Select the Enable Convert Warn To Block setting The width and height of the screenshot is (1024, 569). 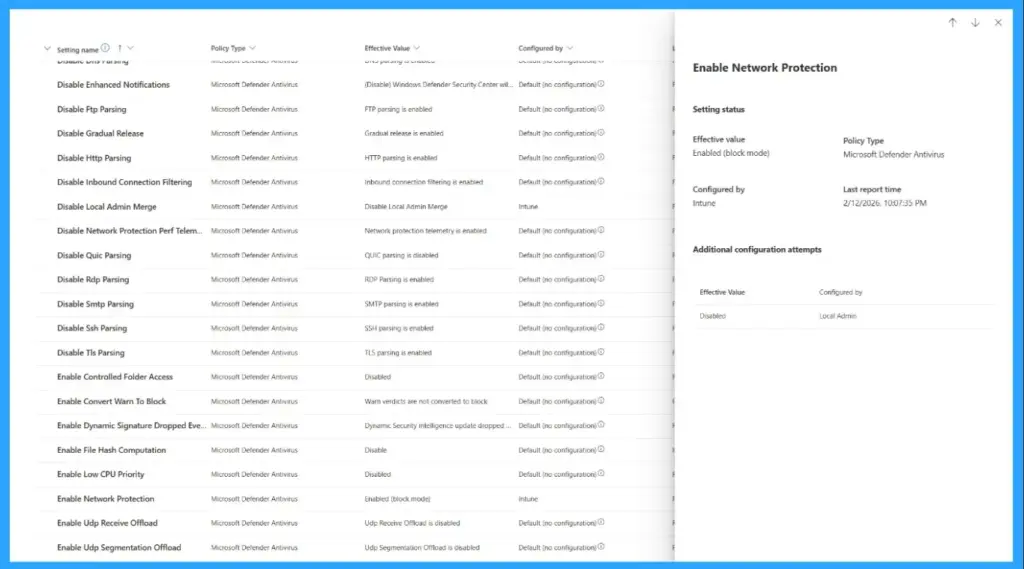(x=111, y=401)
